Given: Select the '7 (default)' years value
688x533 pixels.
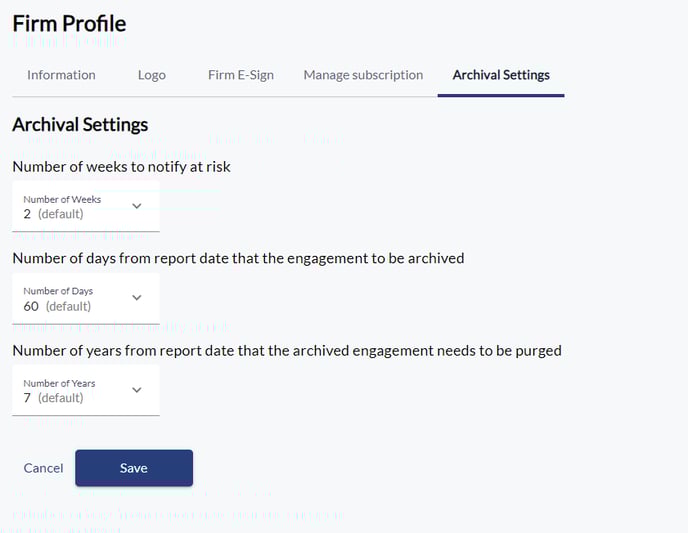Looking at the screenshot, I should point(53,398).
